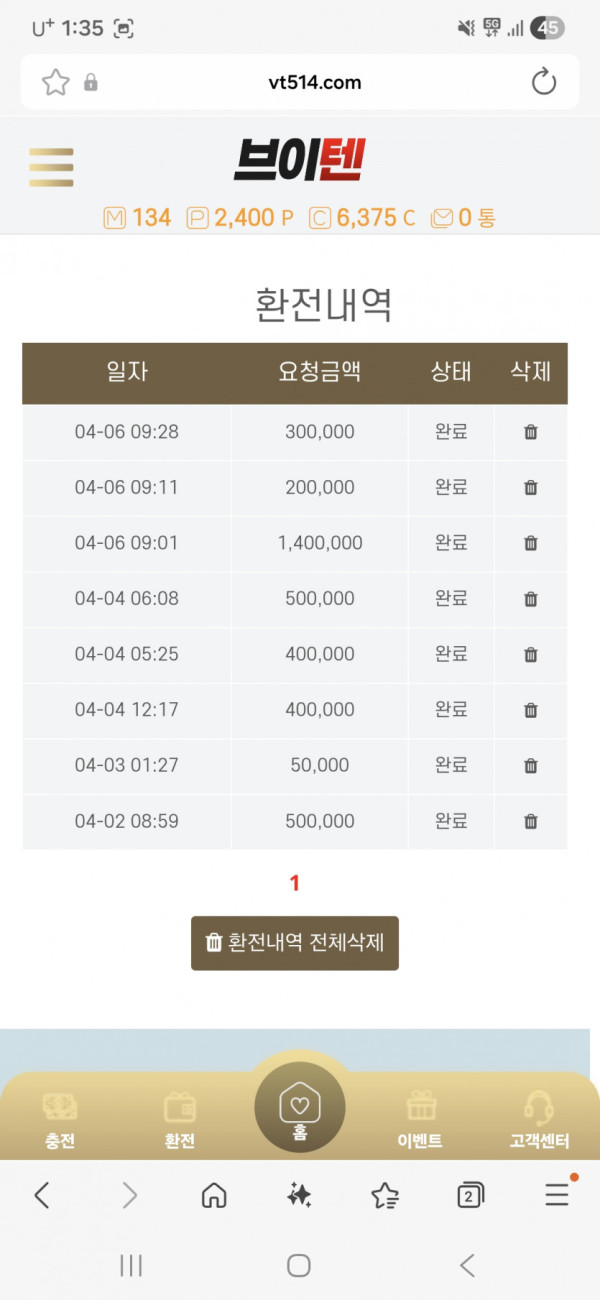The width and height of the screenshot is (600, 1300).
Task: Bookmark page with star icon in address bar
Action: 55,82
